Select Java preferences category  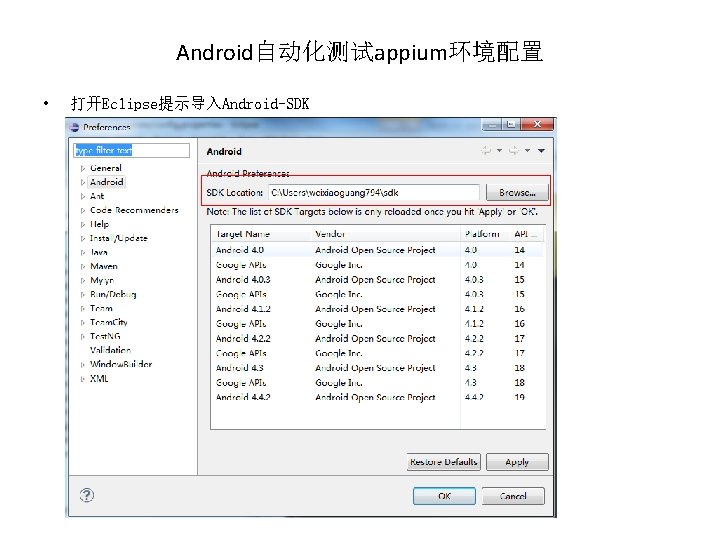pyautogui.click(x=99, y=252)
